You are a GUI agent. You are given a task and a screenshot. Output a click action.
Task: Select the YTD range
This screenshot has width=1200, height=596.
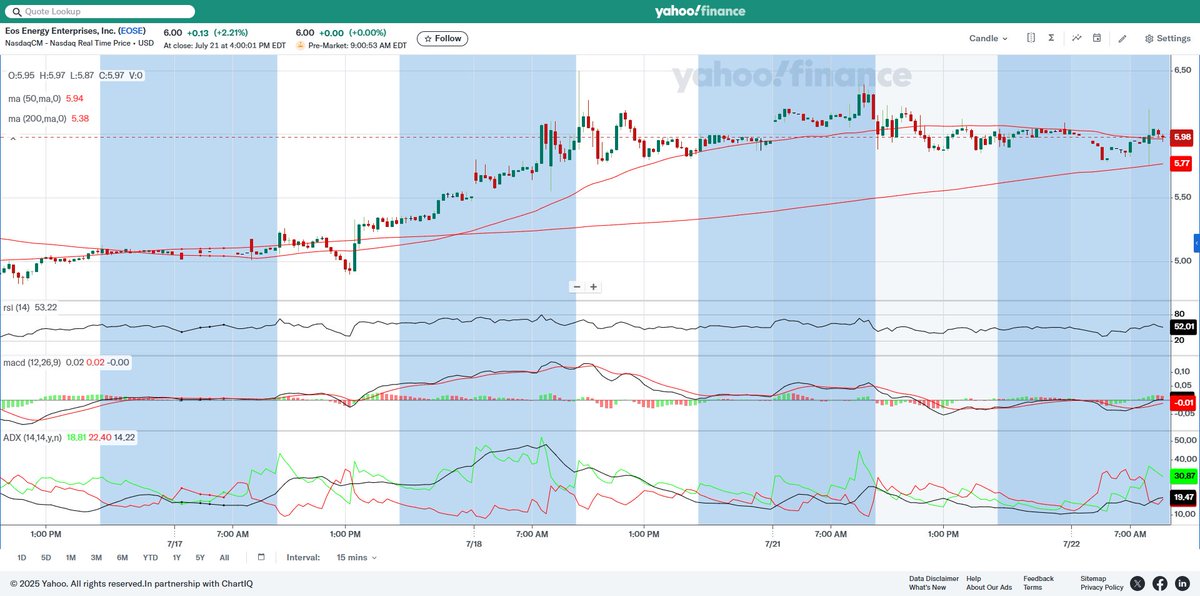coord(150,557)
